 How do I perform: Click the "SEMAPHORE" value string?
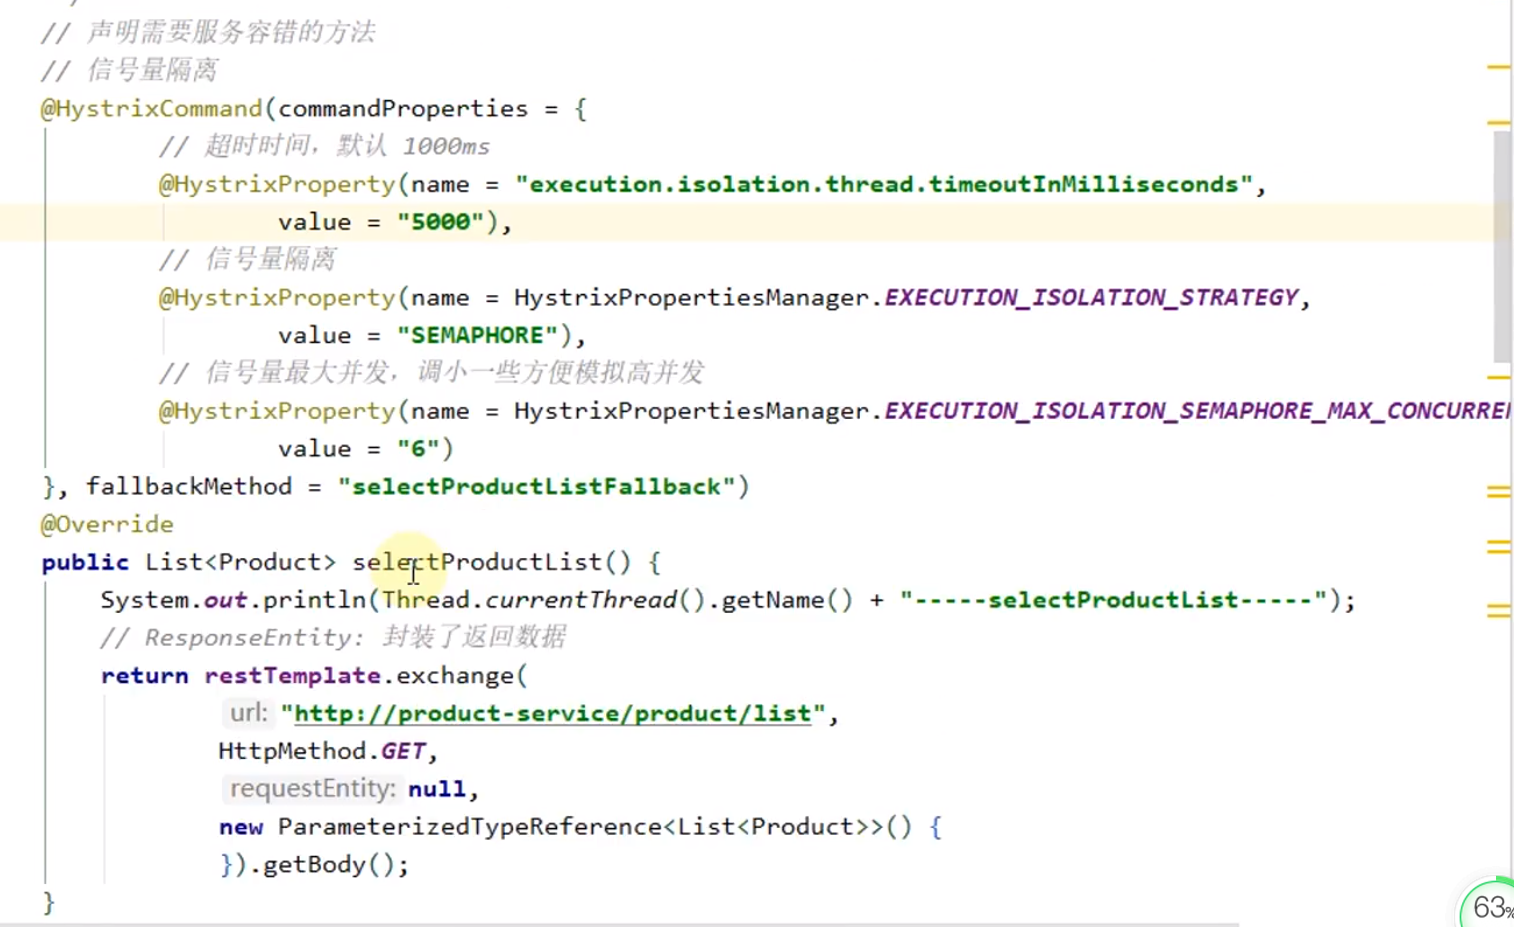(477, 335)
